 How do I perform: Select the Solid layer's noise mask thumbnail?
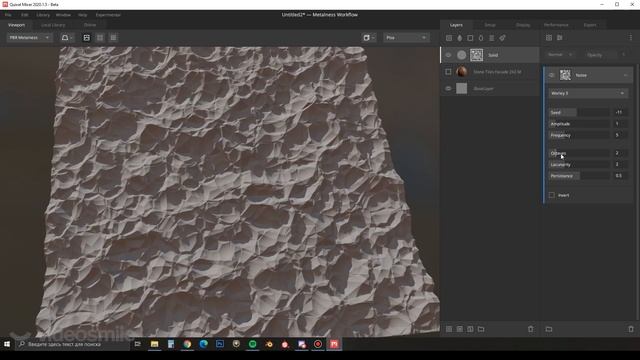[476, 55]
